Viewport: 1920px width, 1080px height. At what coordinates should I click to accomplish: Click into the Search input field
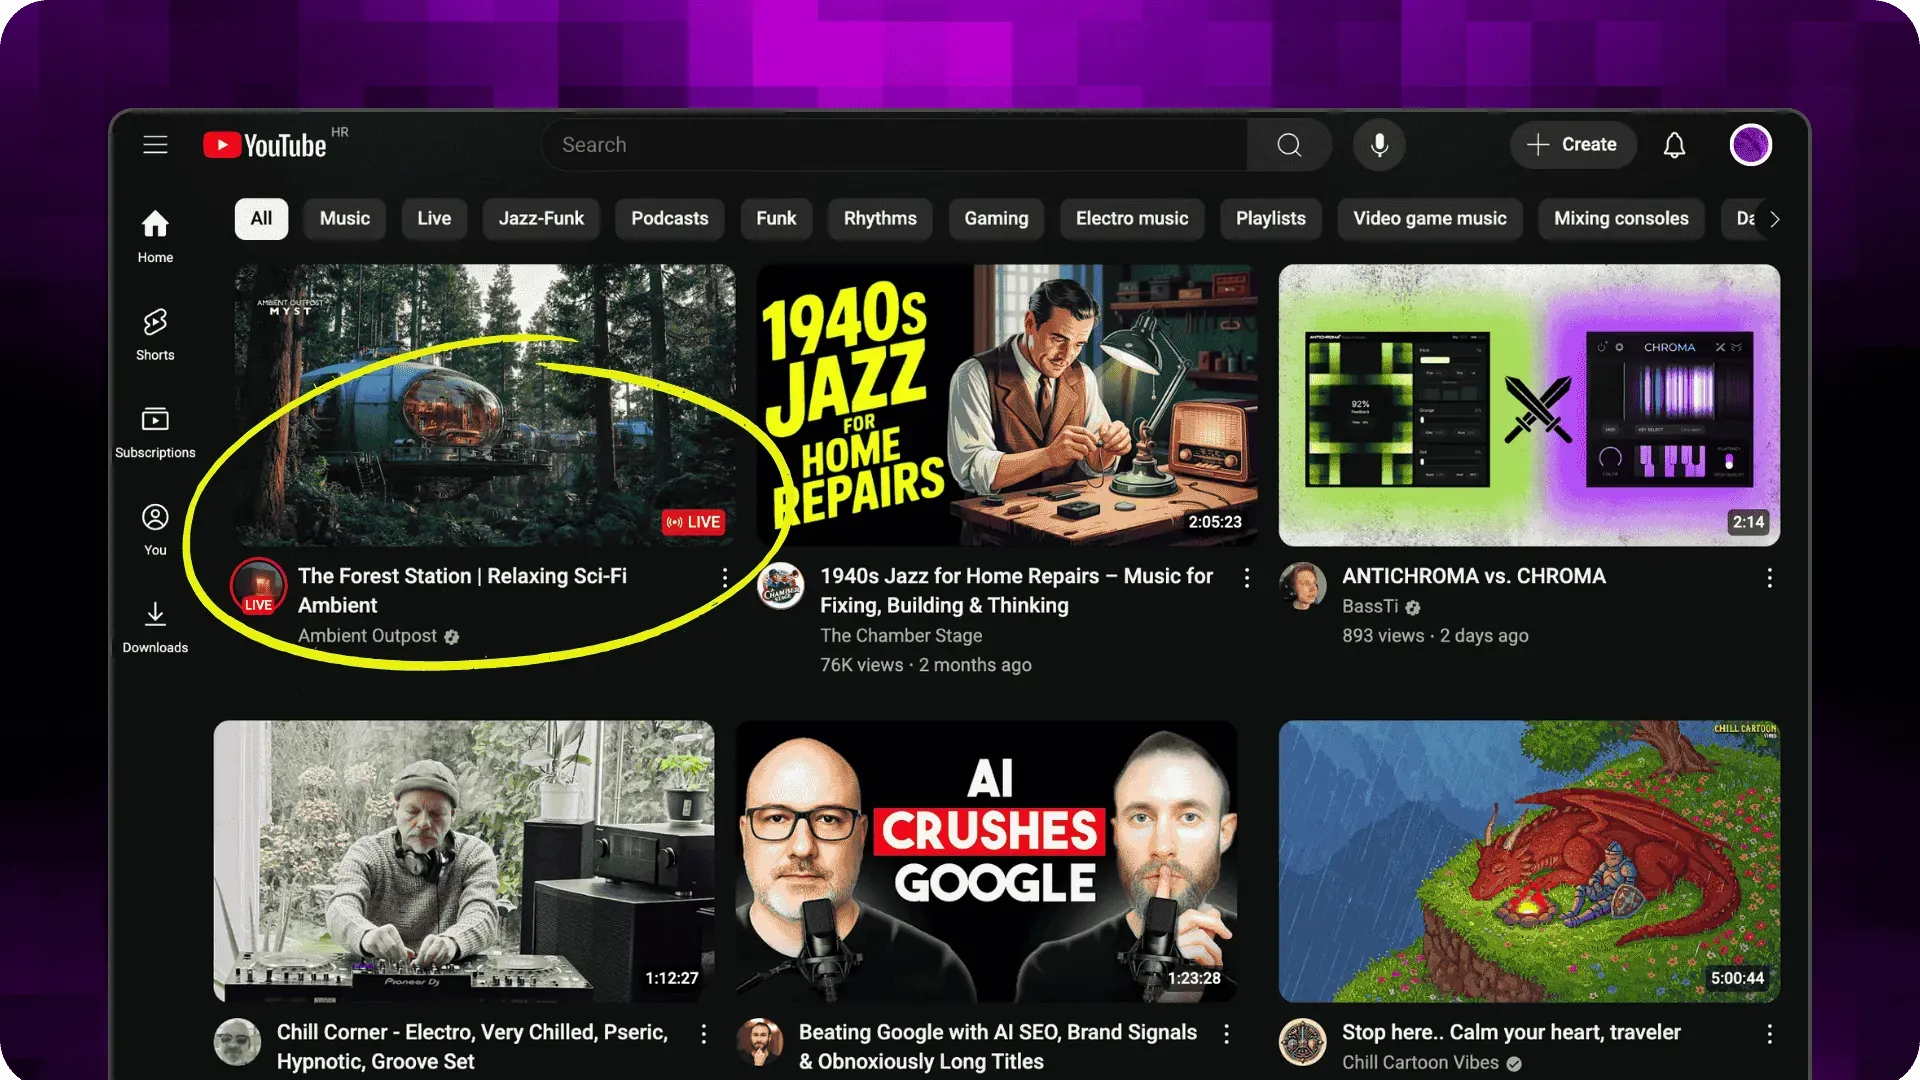tap(895, 145)
